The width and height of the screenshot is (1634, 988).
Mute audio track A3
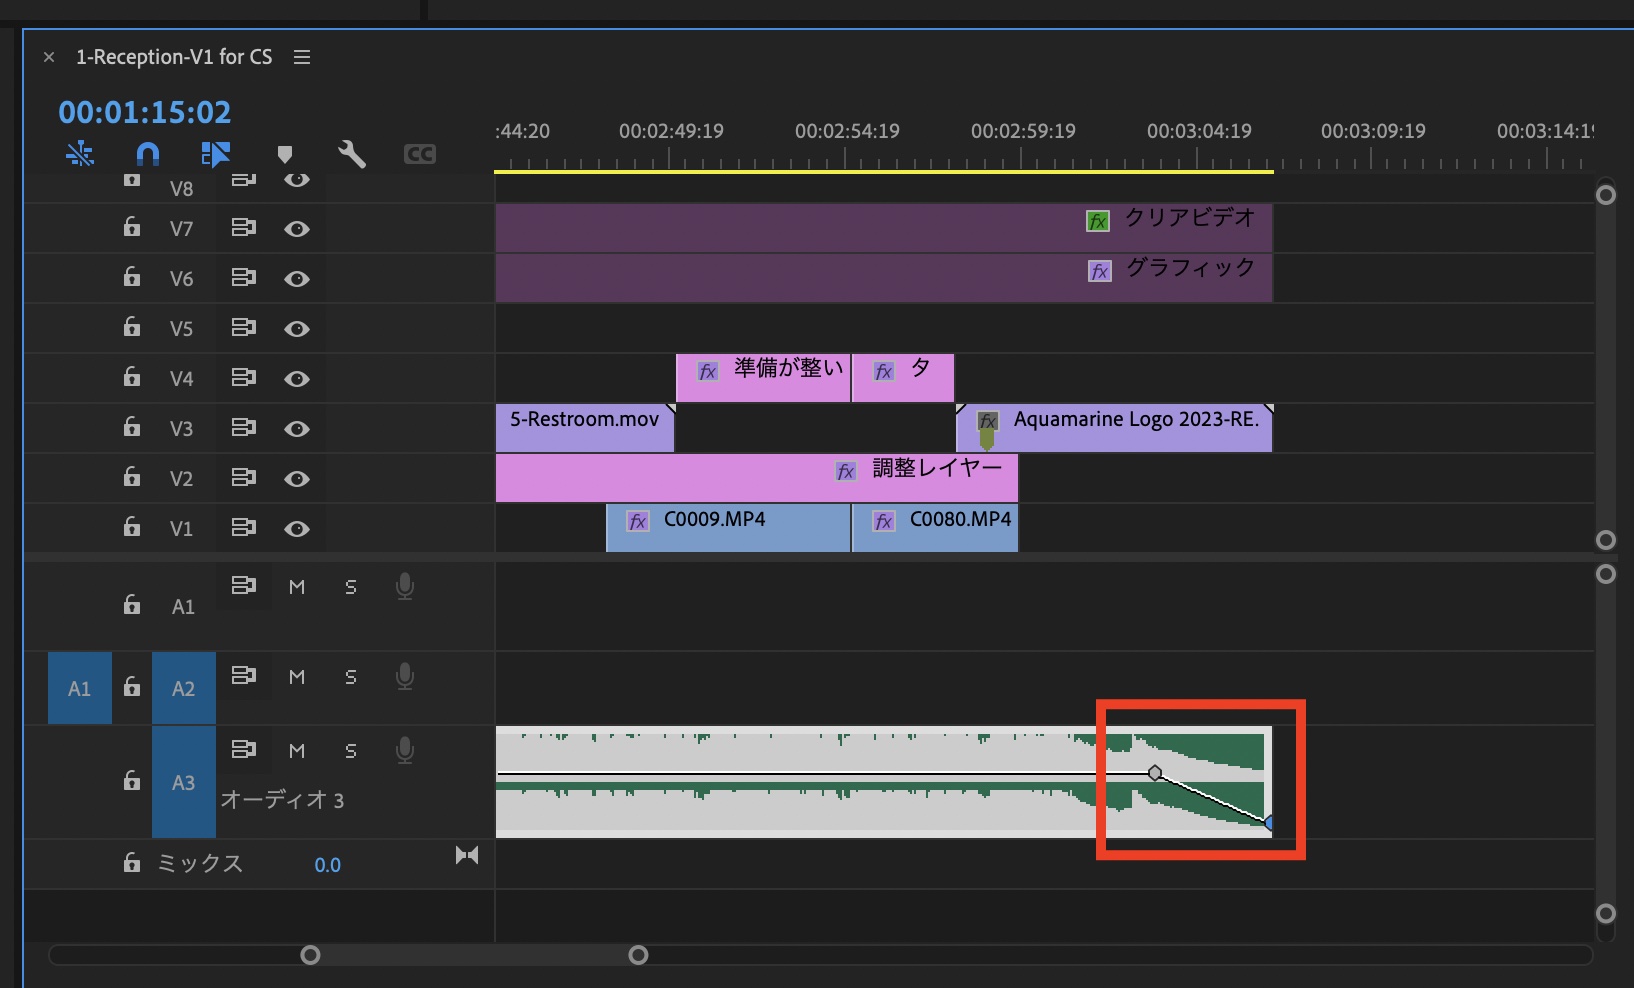(x=297, y=751)
